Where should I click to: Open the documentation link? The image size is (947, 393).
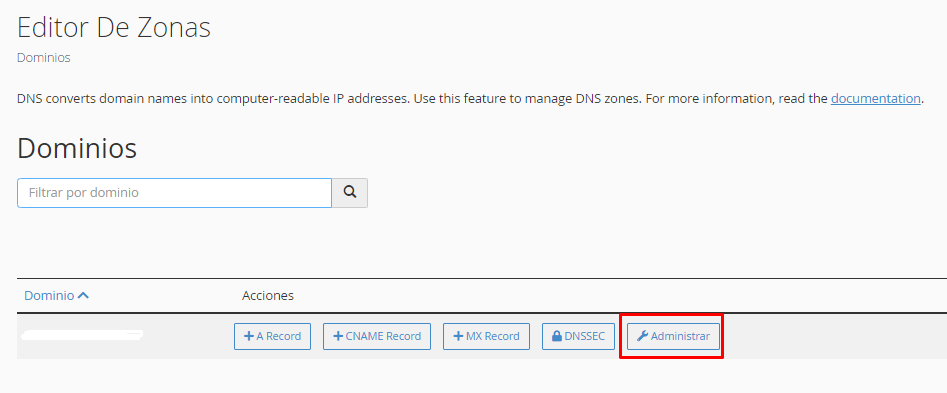[875, 98]
